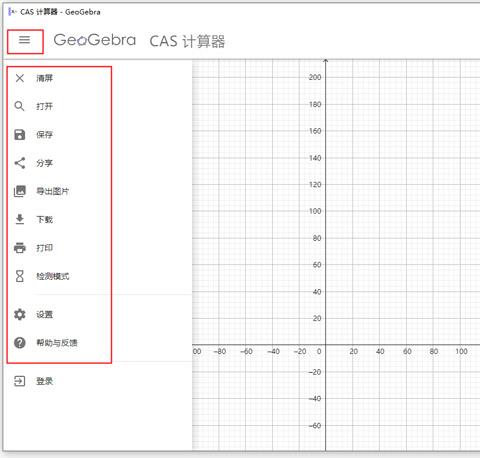Click the printer icon
This screenshot has width=480, height=458.
click(x=20, y=248)
